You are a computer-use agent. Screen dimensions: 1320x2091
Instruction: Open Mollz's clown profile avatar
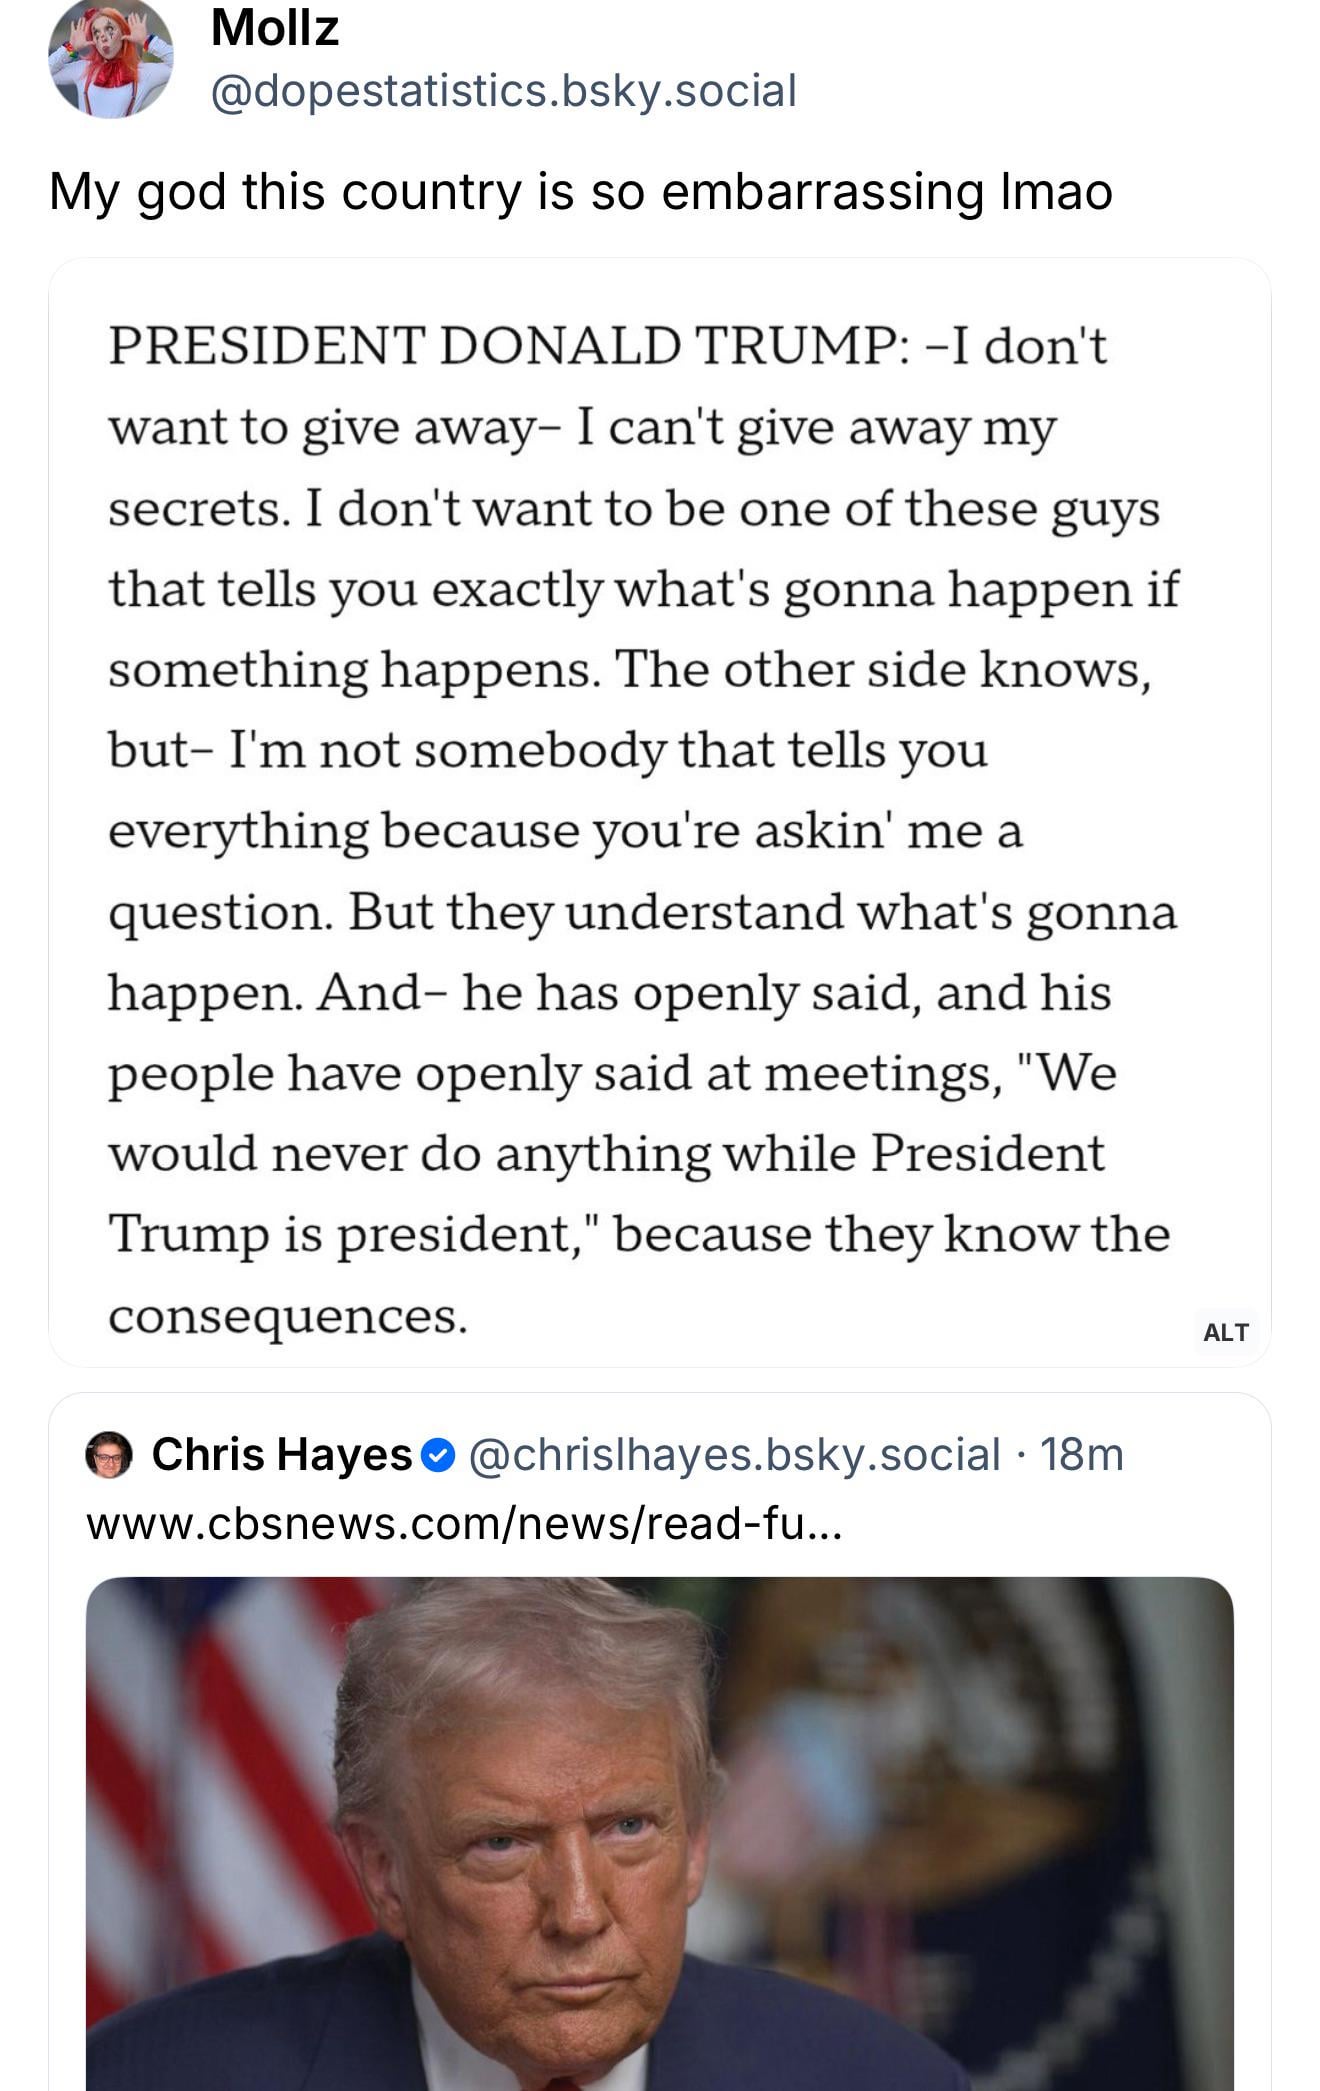111,59
